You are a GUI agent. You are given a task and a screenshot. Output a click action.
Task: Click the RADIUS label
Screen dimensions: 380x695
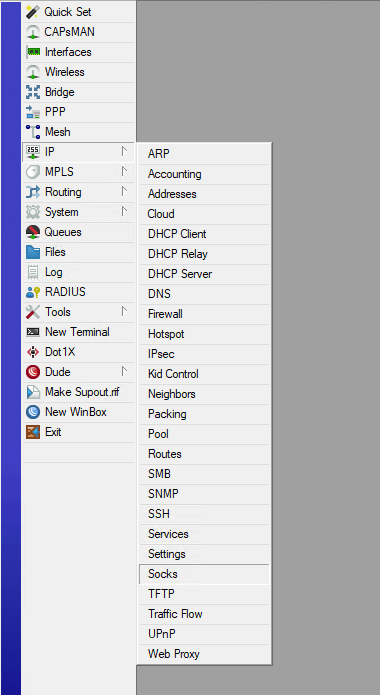(x=65, y=292)
